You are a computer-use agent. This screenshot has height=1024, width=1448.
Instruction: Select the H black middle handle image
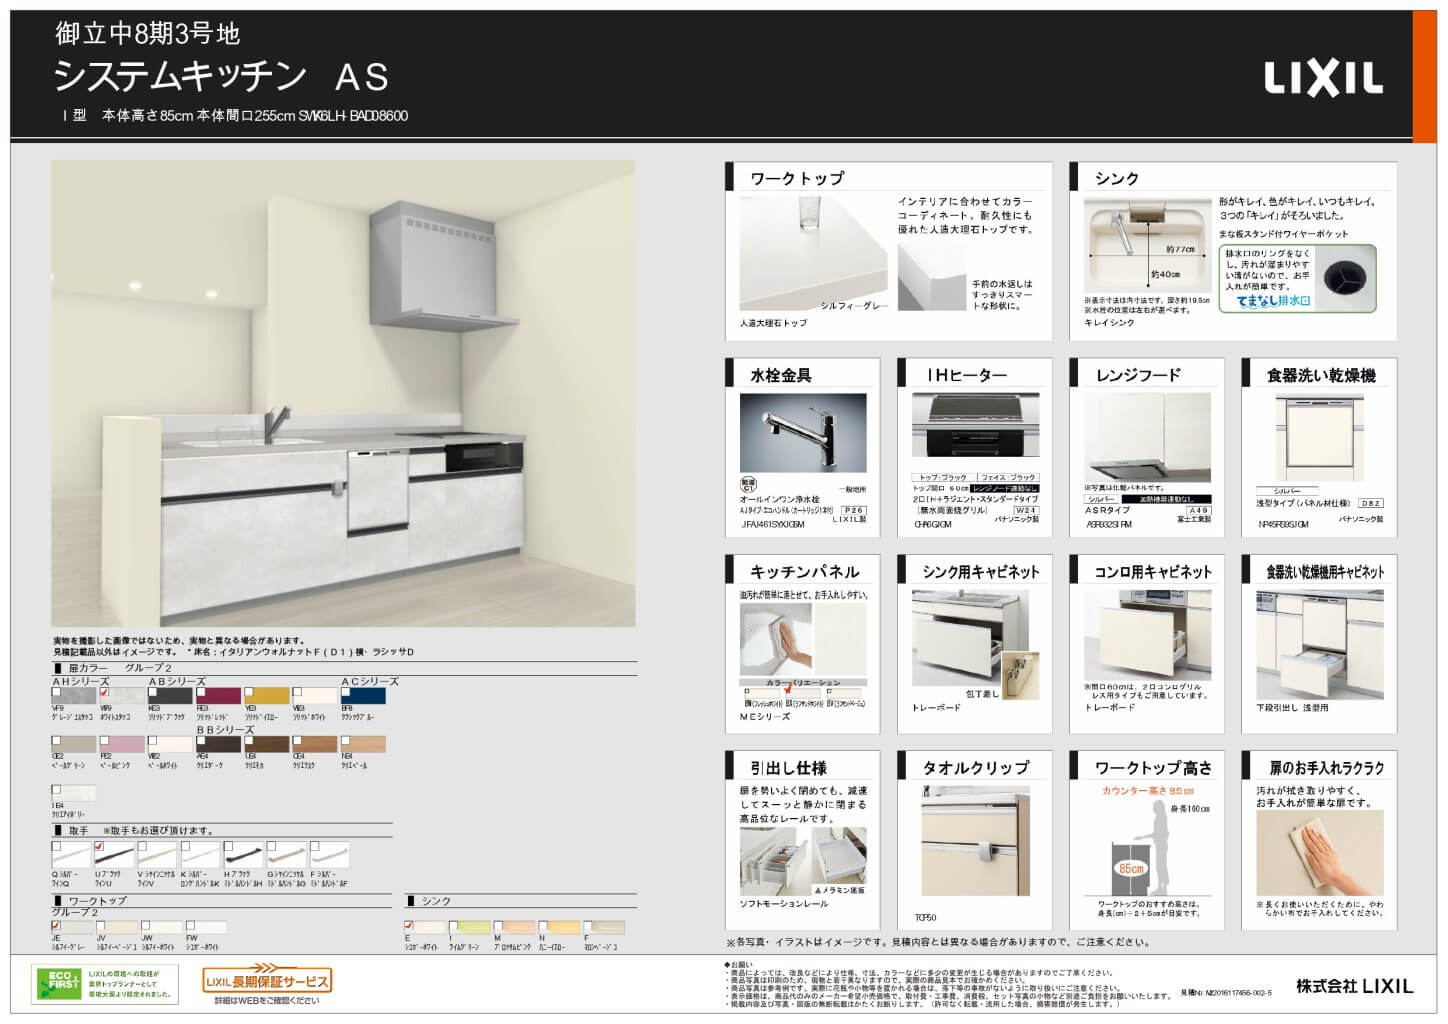pos(243,856)
